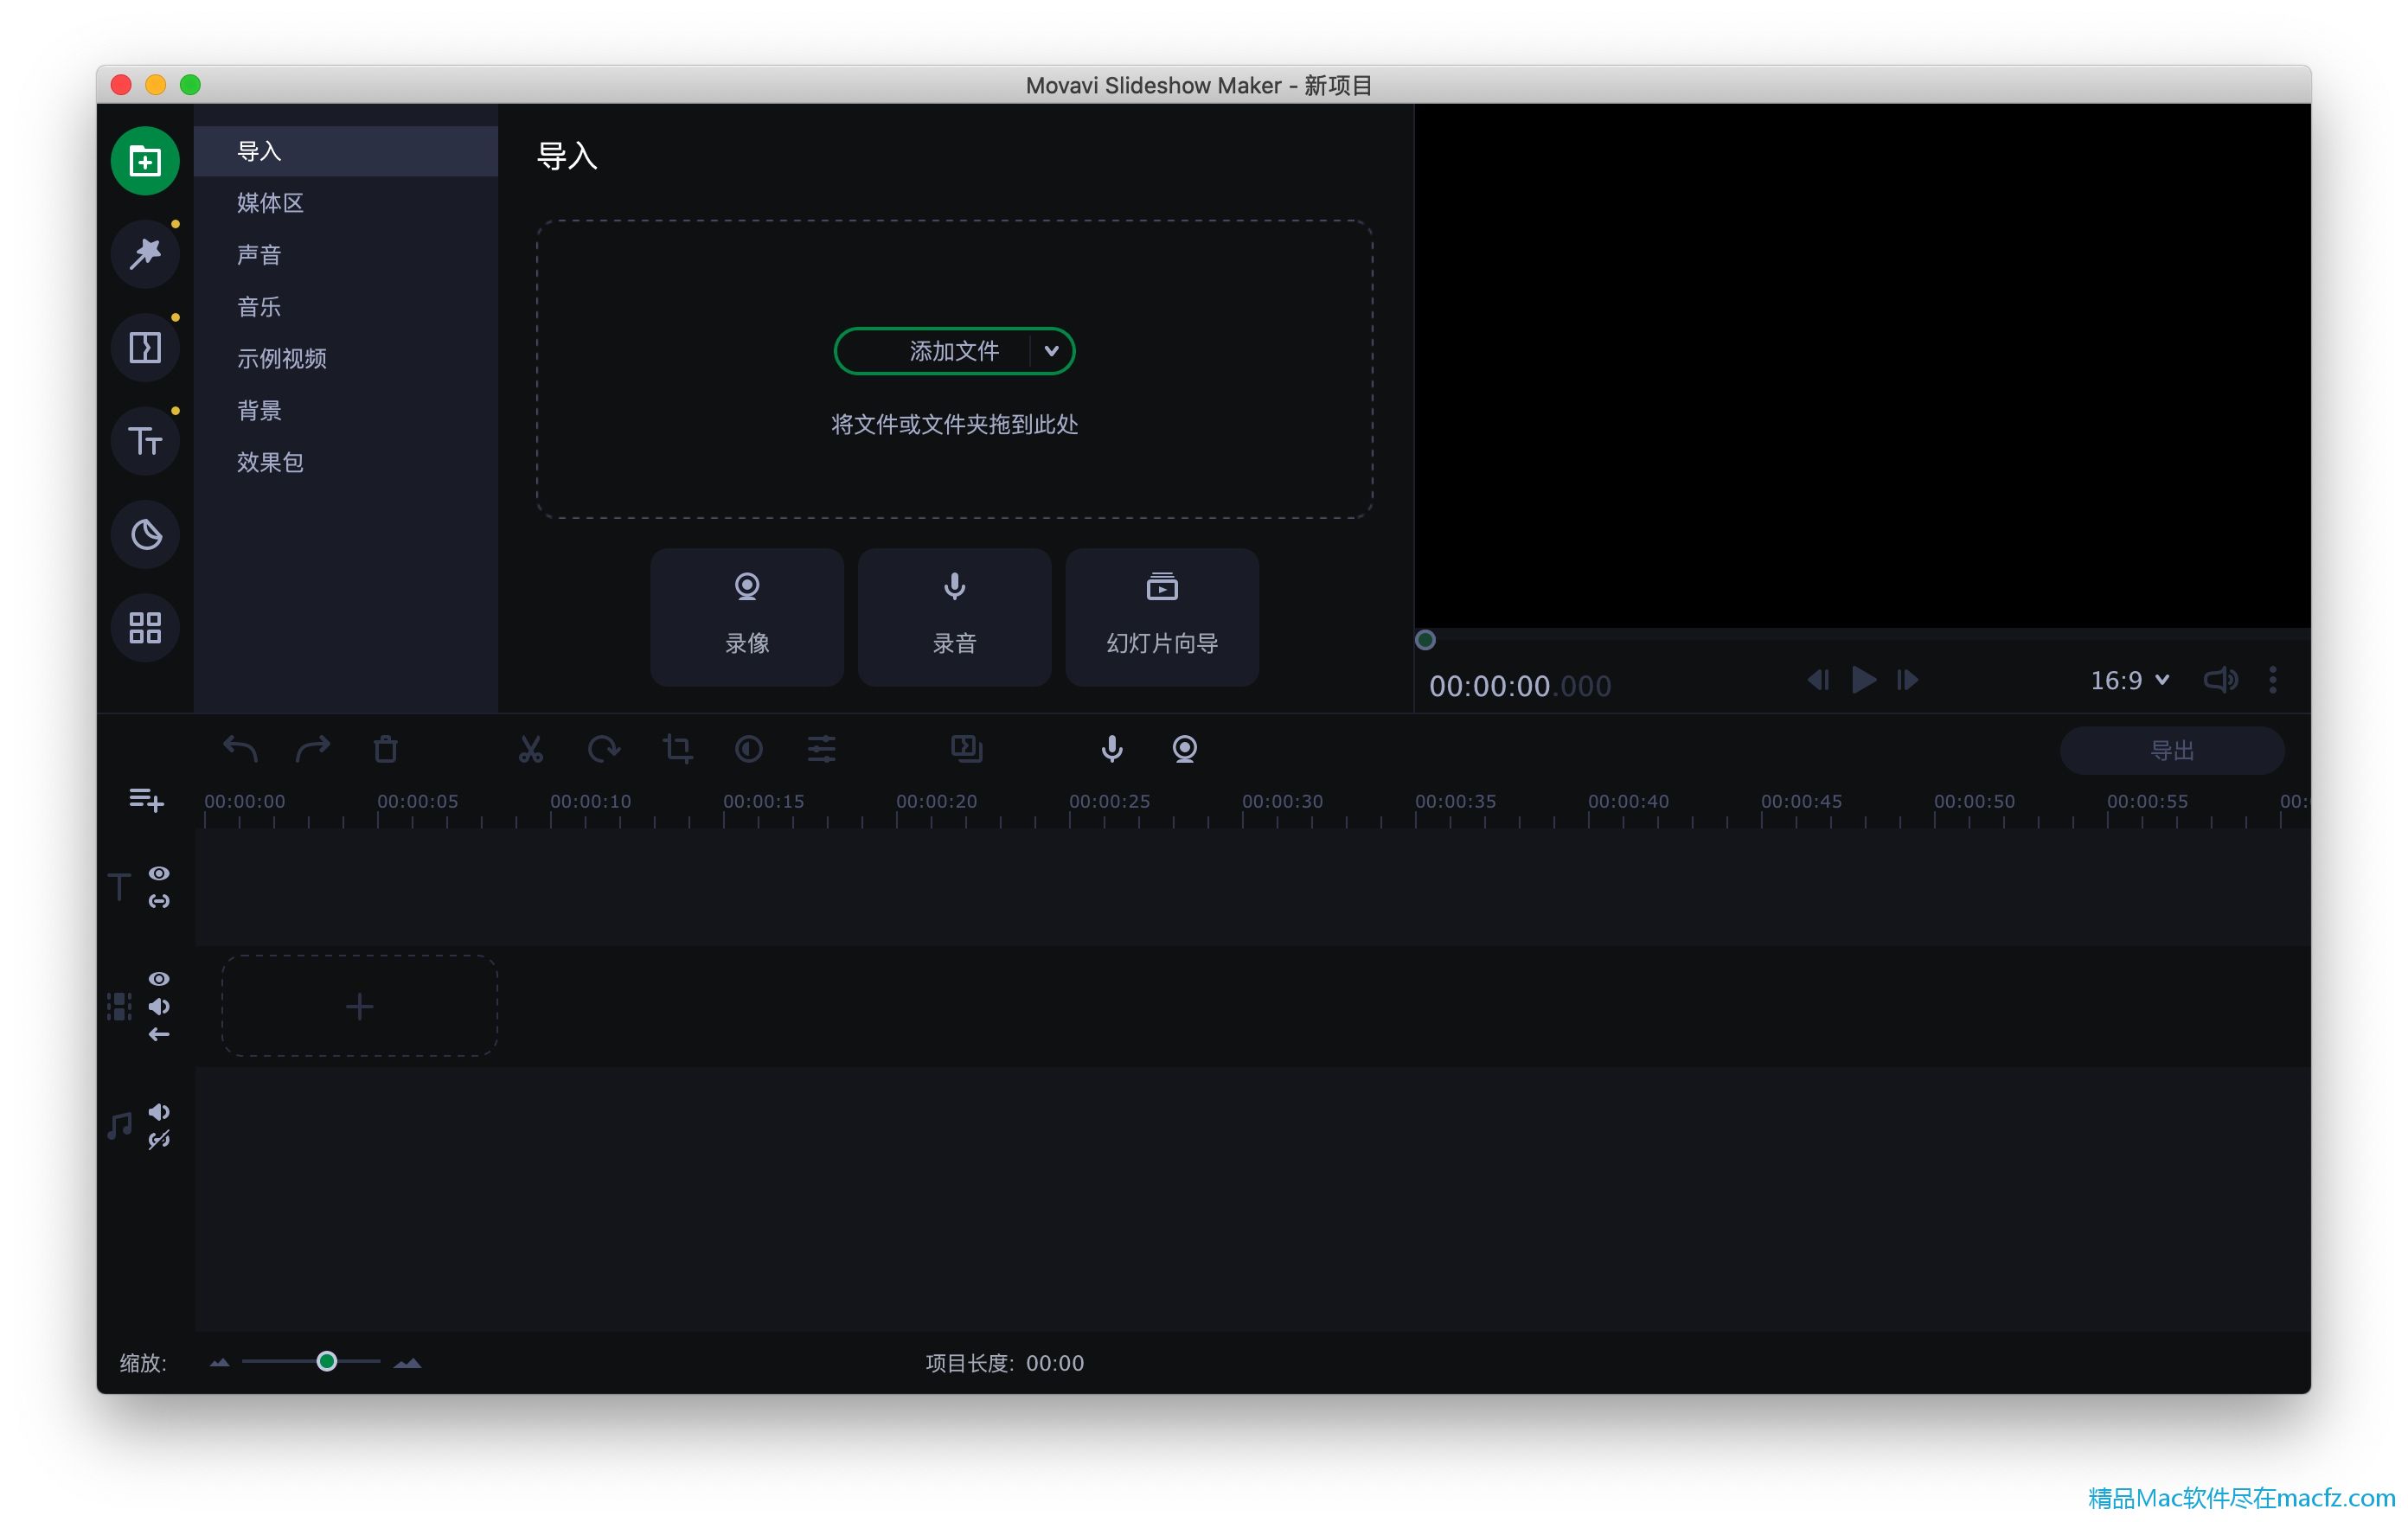Click the Redo arrow in the toolbar

(x=313, y=749)
